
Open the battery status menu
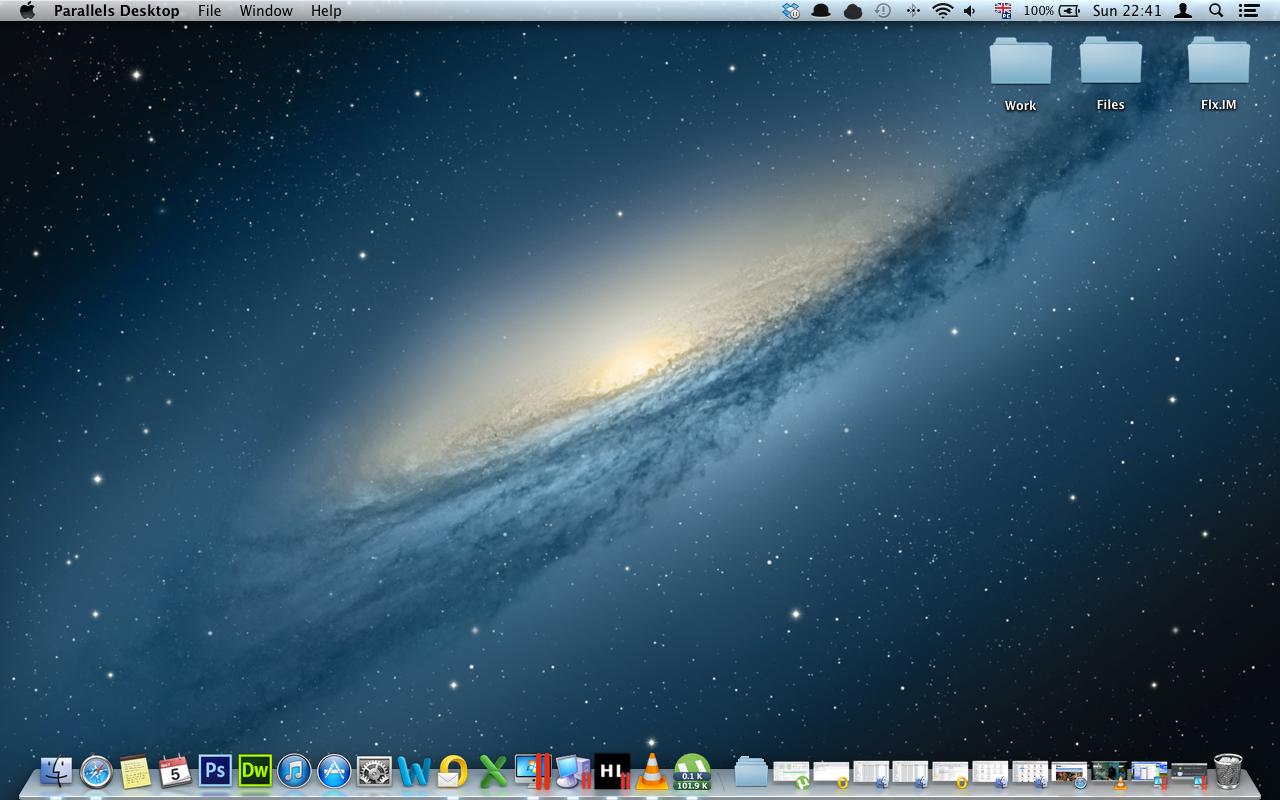(x=1069, y=11)
